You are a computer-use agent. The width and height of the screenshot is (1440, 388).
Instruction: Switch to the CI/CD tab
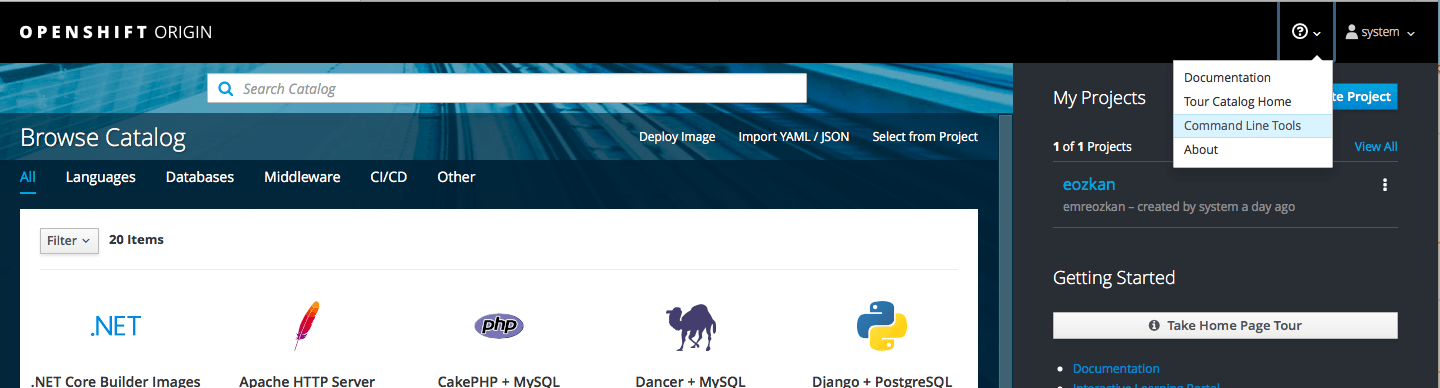[389, 177]
